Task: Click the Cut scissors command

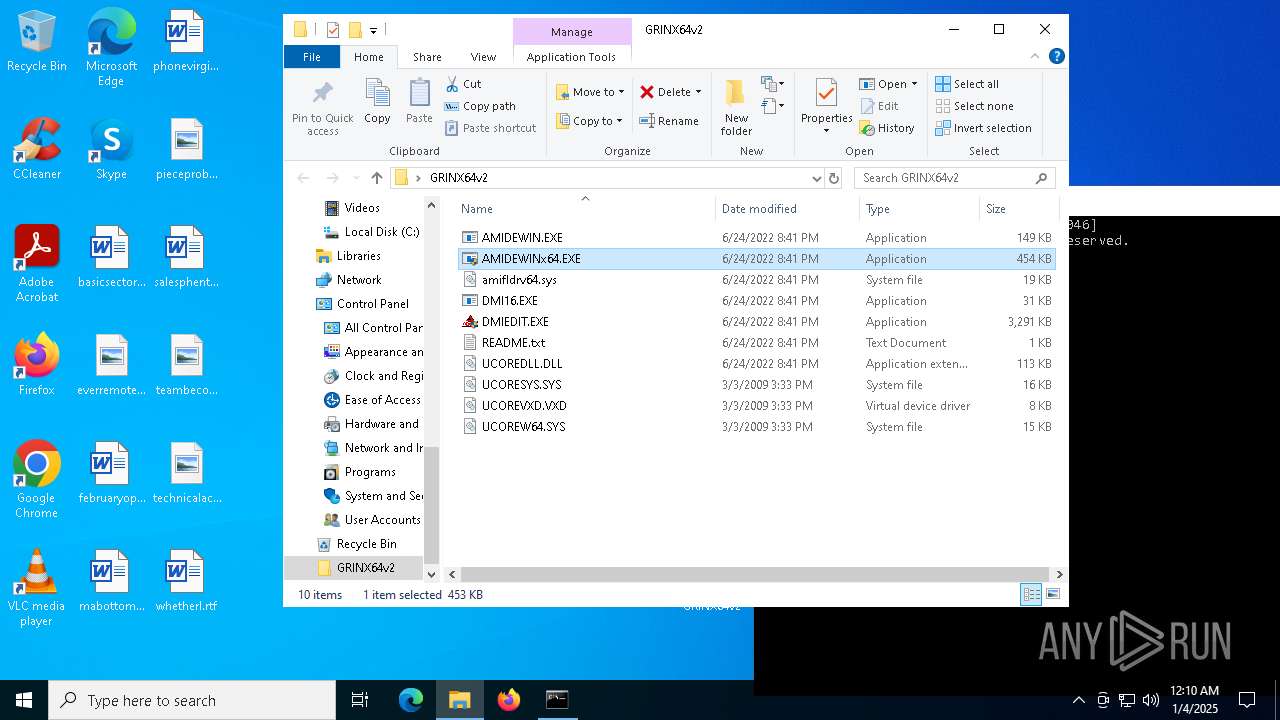Action: coord(463,84)
